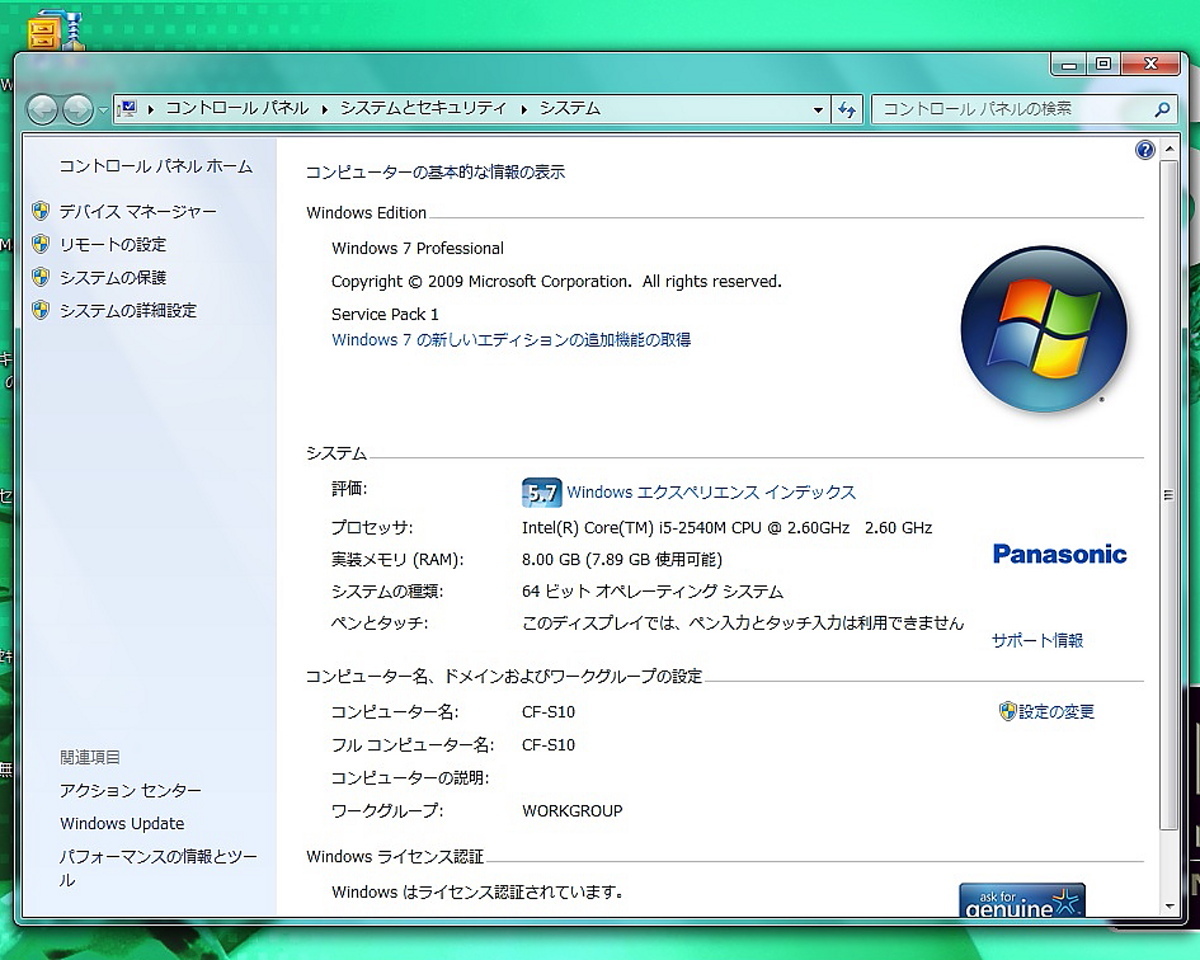Open アクション センター link

[130, 790]
